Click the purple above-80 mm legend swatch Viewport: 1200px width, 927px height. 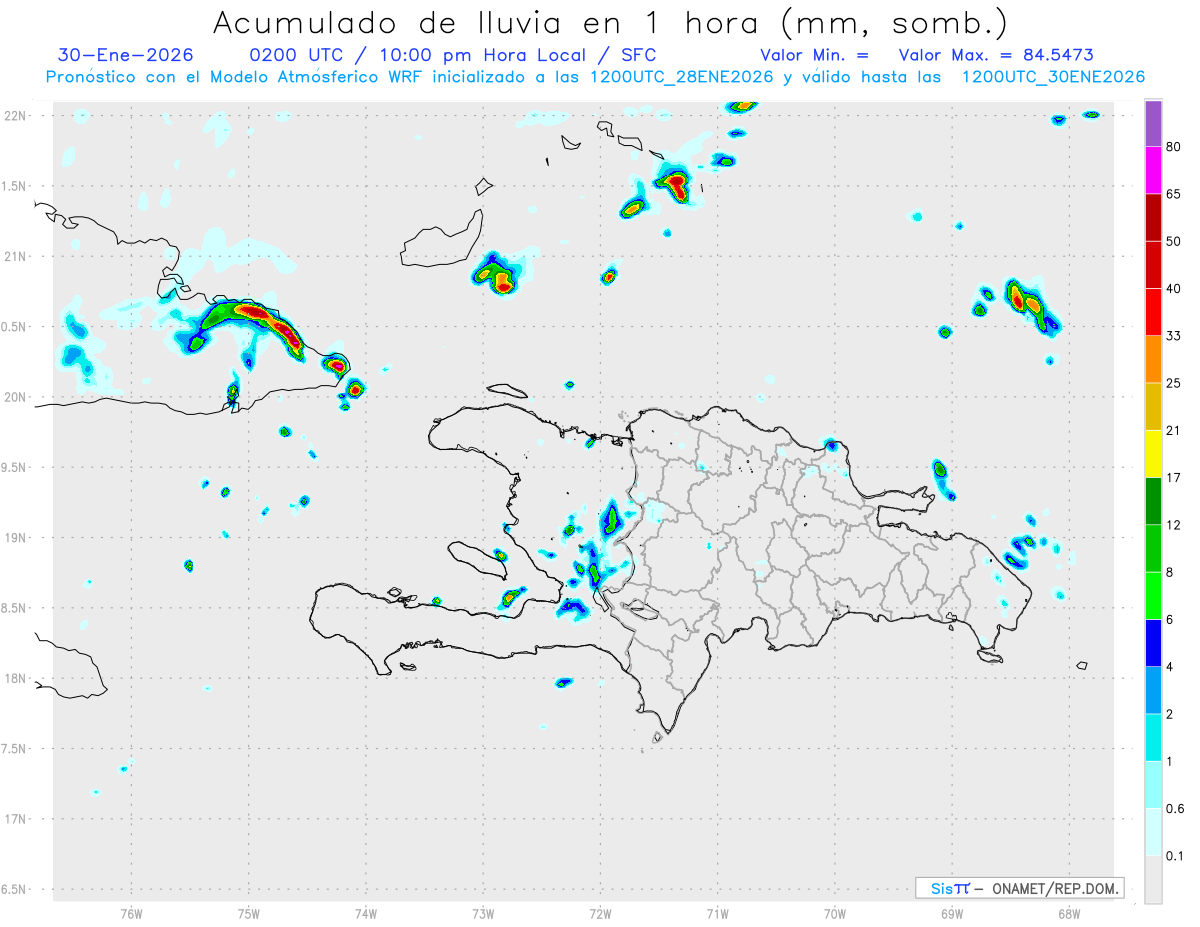(1152, 123)
